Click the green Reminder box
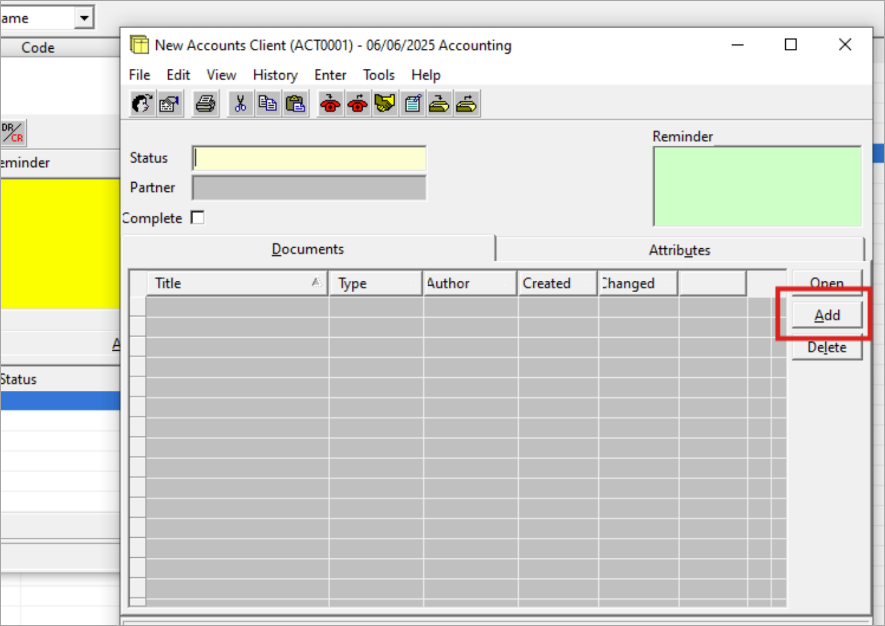Viewport: 885px width, 626px height. point(757,186)
